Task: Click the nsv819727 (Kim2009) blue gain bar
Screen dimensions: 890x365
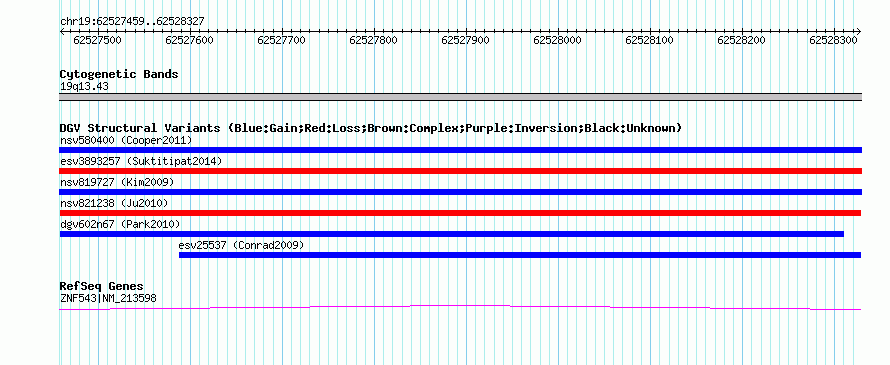Action: click(460, 192)
